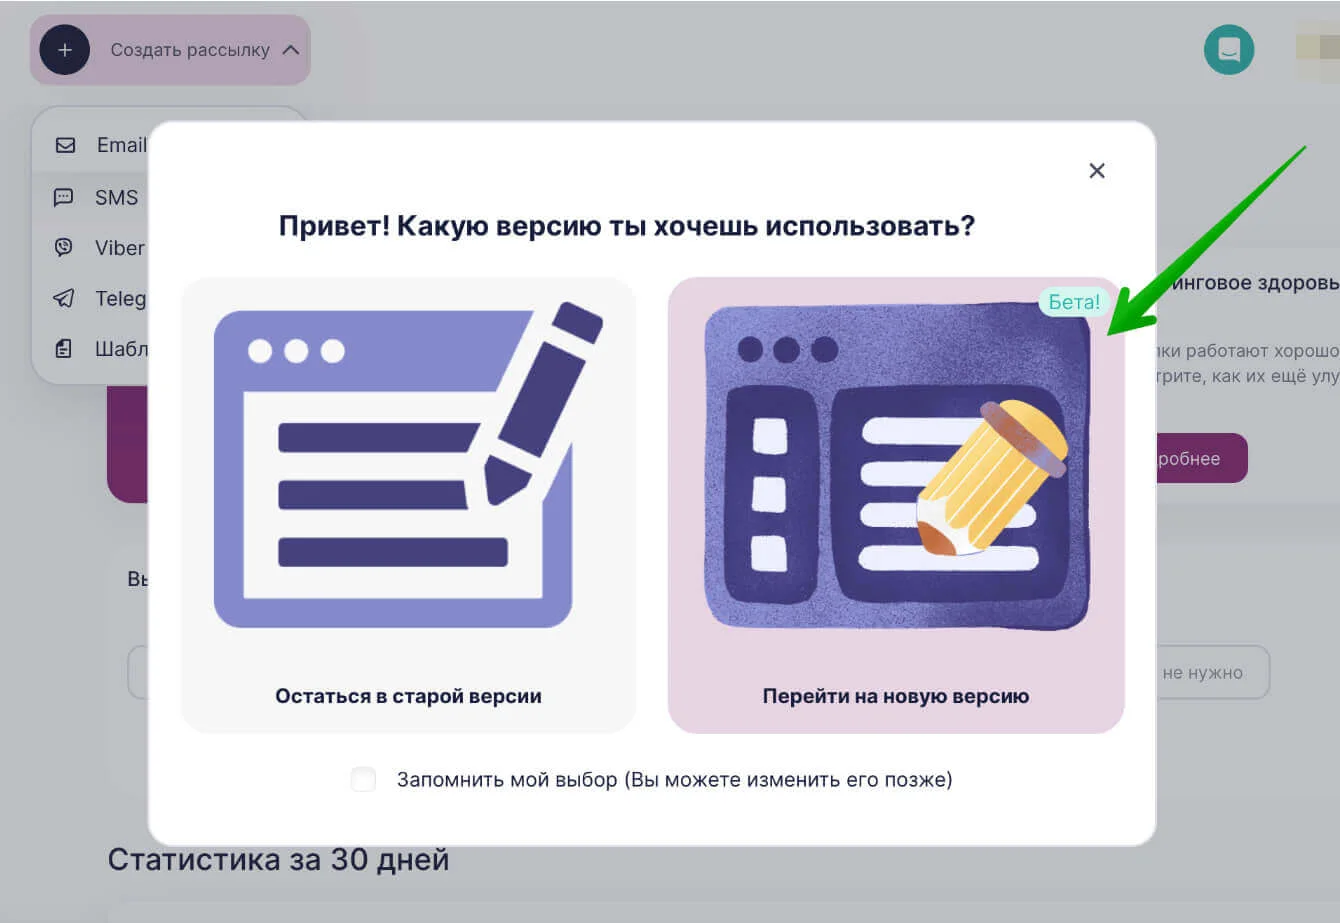Open the templates document icon in menu
The width and height of the screenshot is (1340, 923).
(63, 349)
